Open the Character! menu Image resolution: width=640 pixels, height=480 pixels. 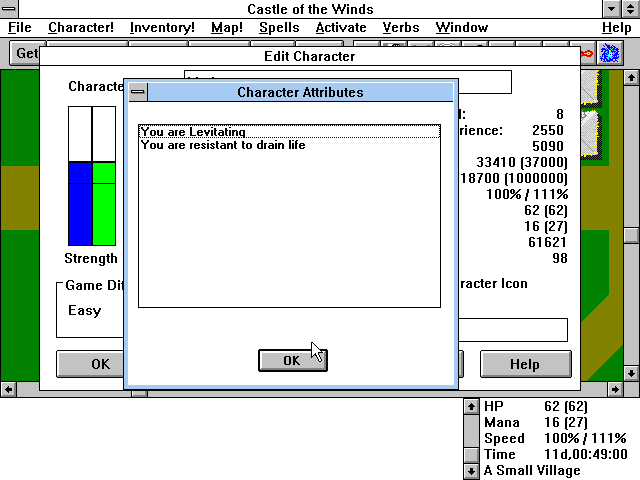point(81,27)
